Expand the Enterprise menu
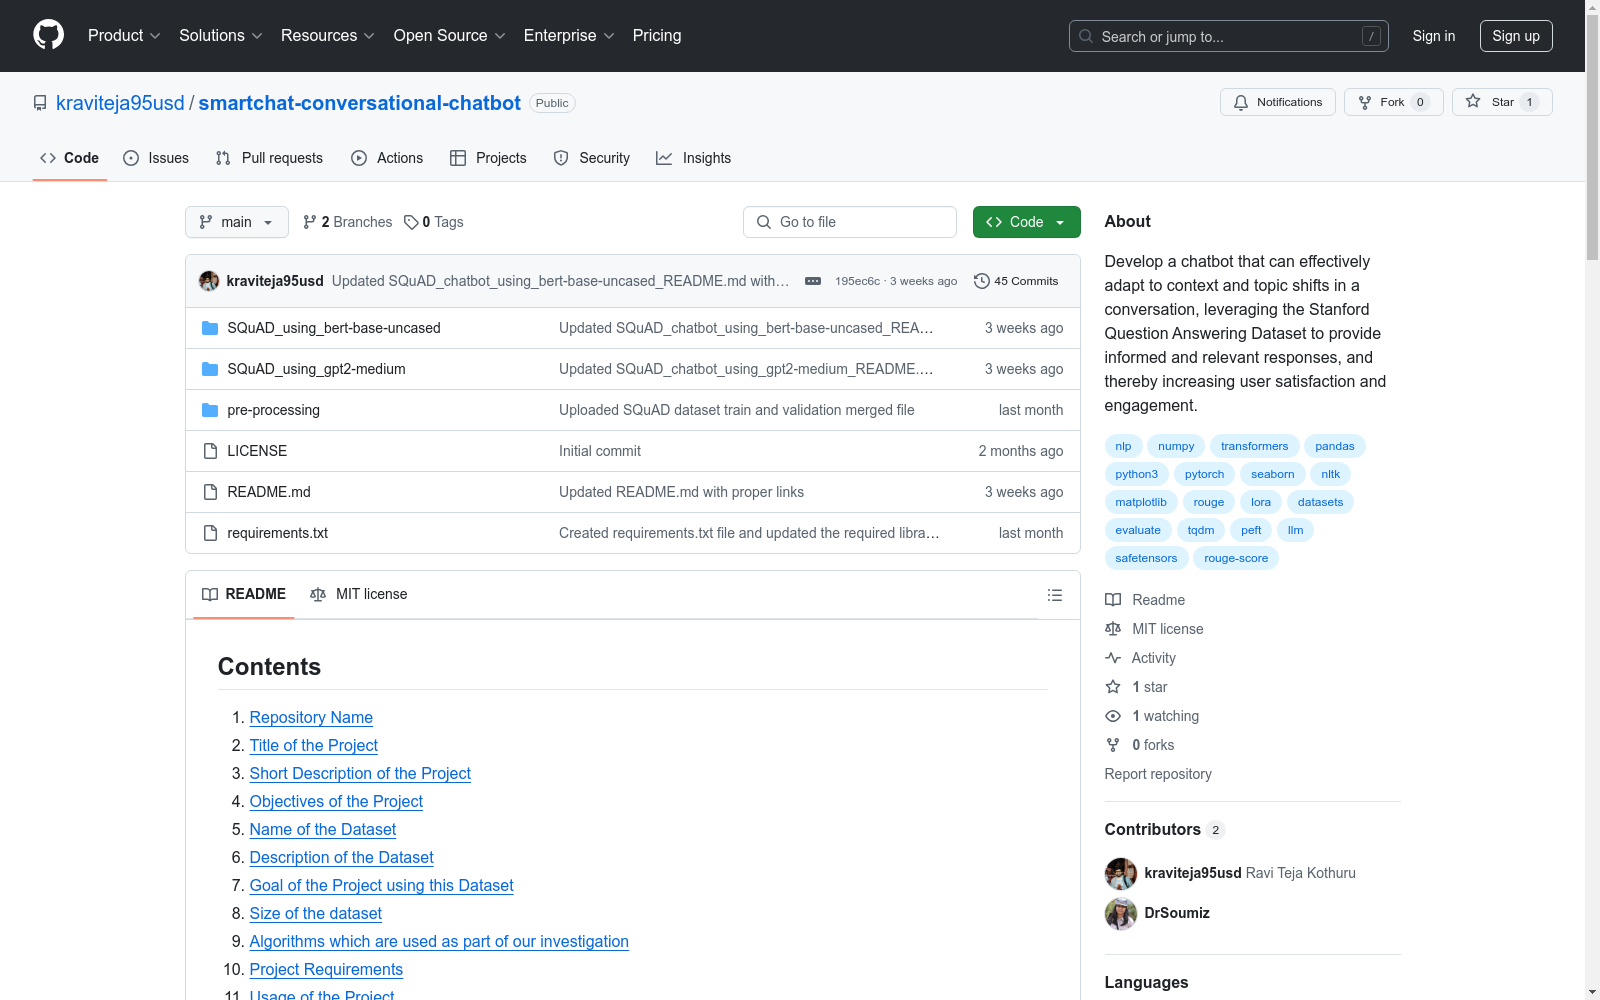The image size is (1600, 1000). pos(569,36)
